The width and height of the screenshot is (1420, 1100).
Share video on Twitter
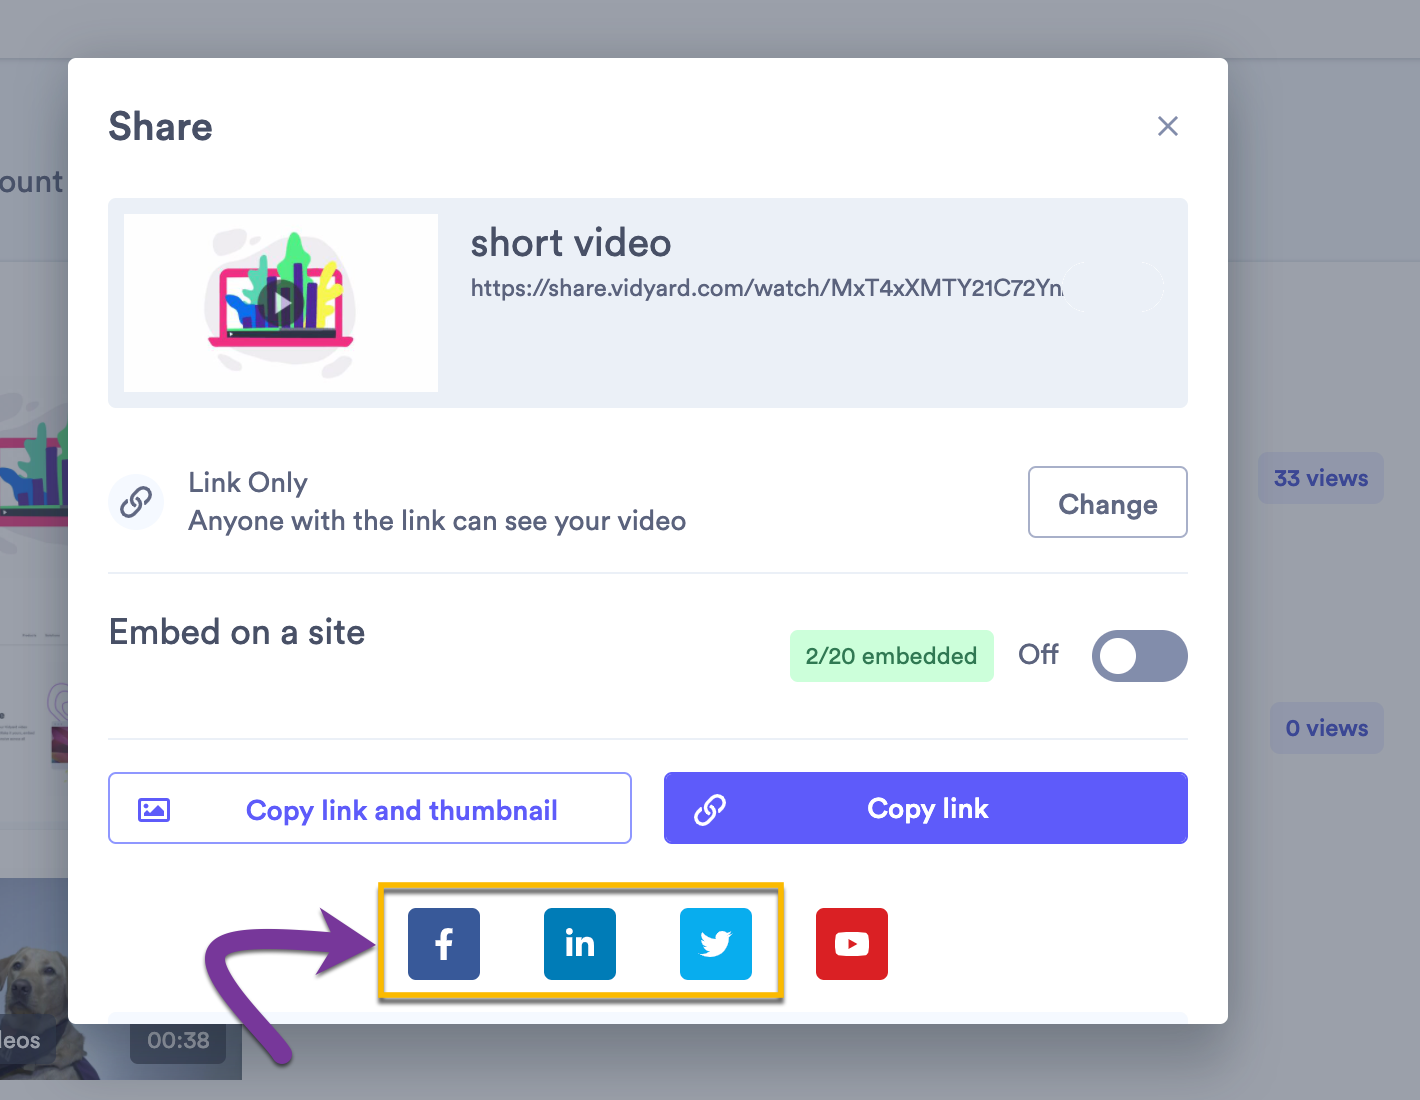pyautogui.click(x=716, y=944)
